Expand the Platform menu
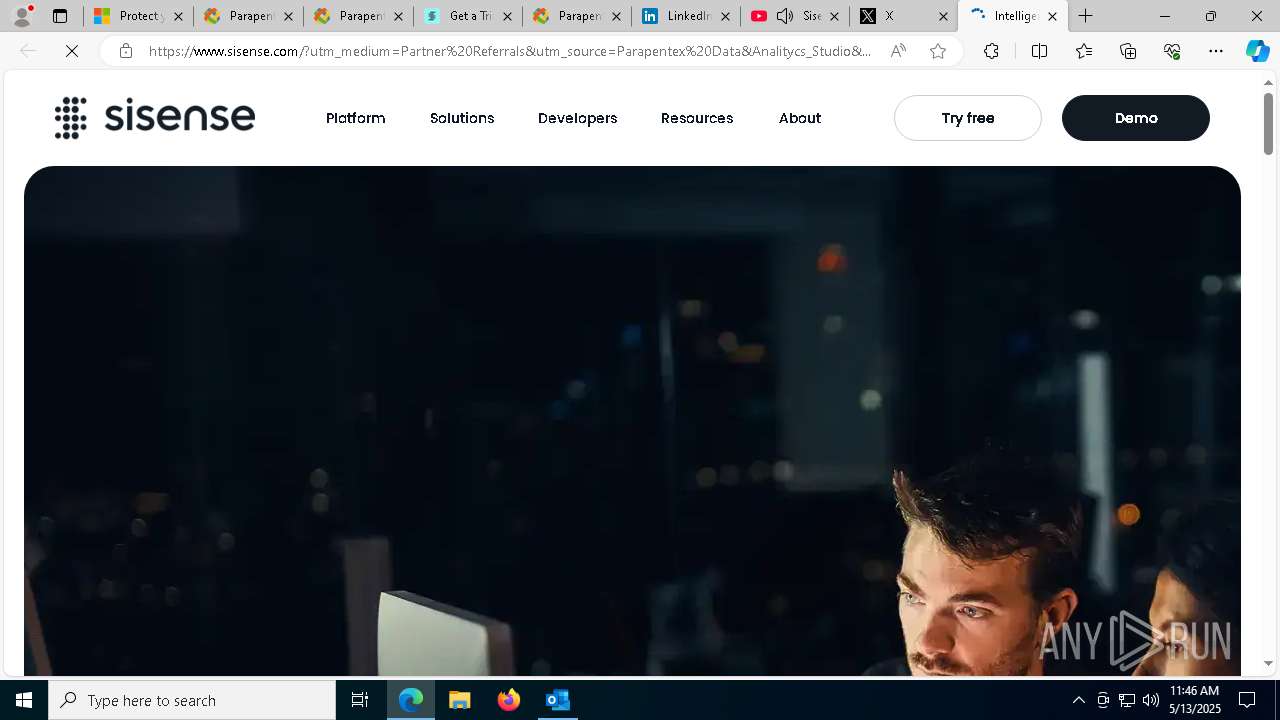The height and width of the screenshot is (720, 1280). pyautogui.click(x=356, y=118)
